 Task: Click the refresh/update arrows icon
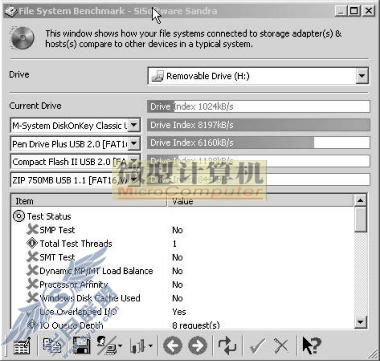pyautogui.click(x=227, y=346)
